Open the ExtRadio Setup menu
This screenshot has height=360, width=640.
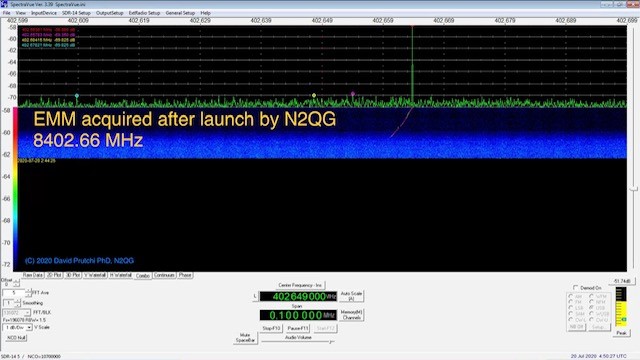(144, 13)
